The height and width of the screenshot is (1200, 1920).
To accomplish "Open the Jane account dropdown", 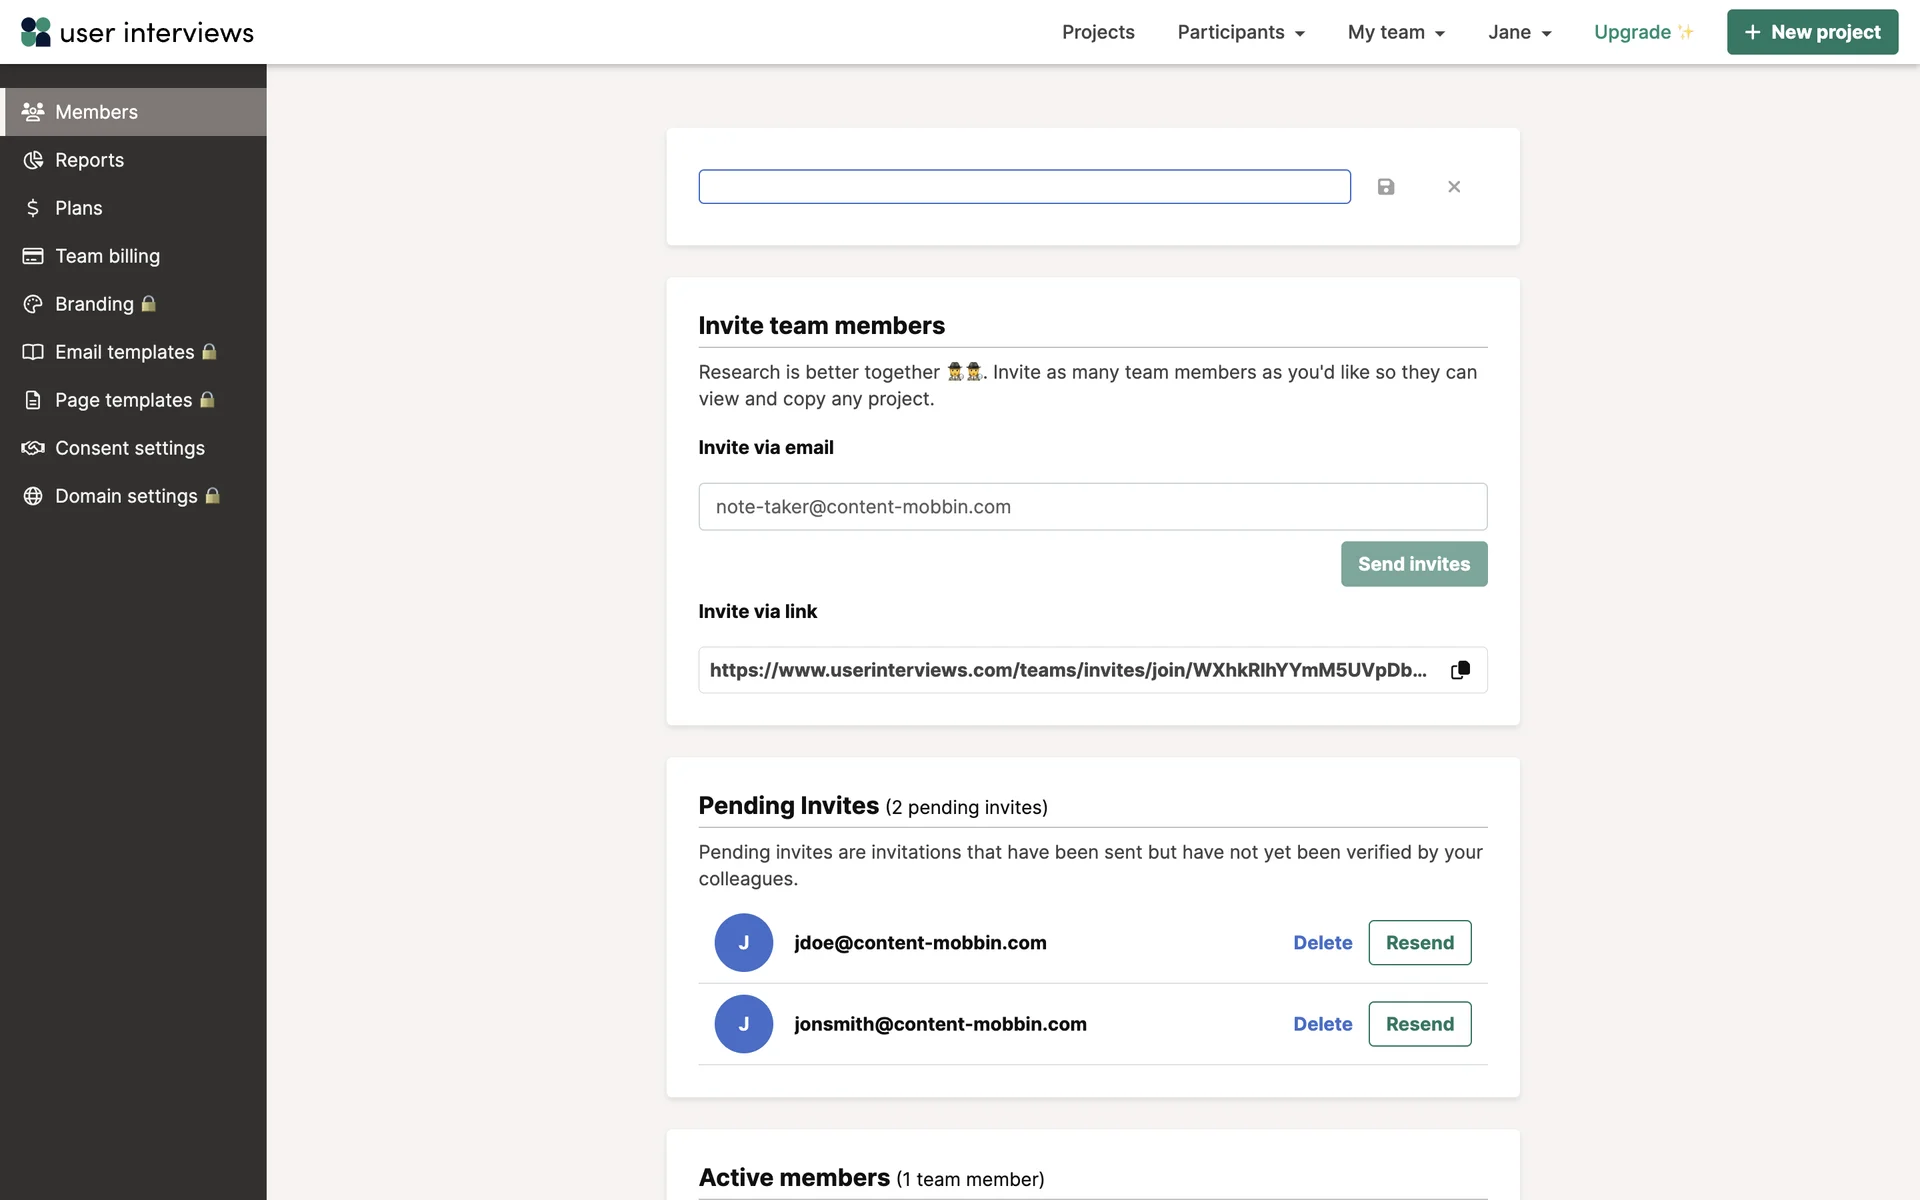I will 1518,32.
